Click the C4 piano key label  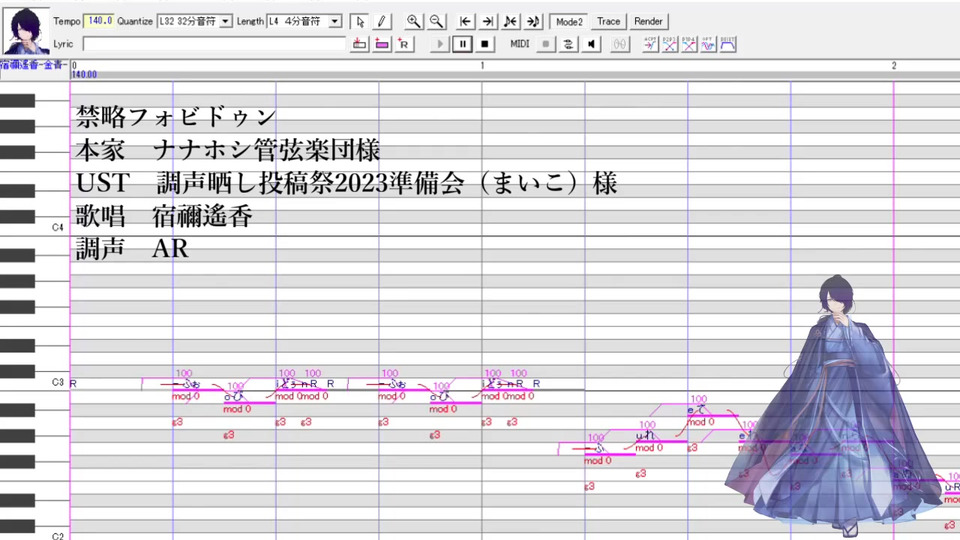(58, 228)
